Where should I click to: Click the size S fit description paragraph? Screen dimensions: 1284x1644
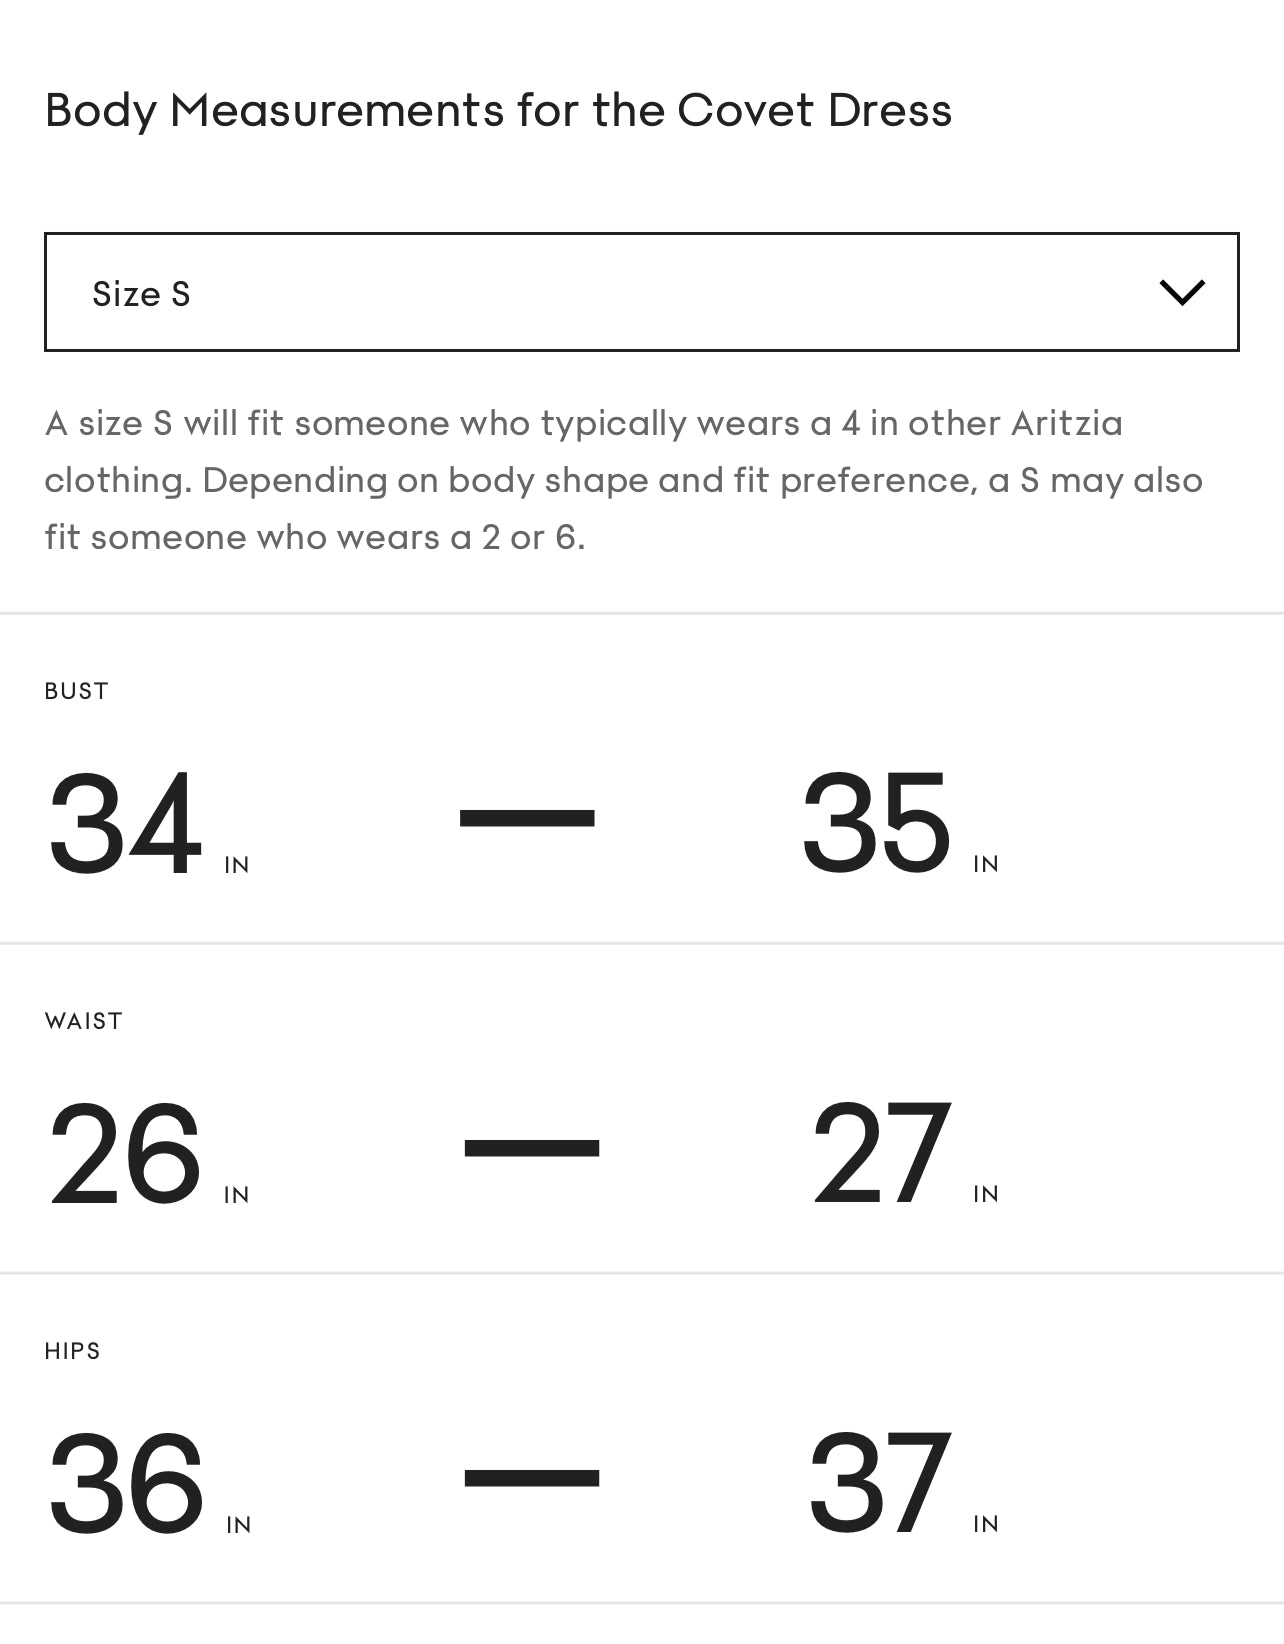coord(622,480)
